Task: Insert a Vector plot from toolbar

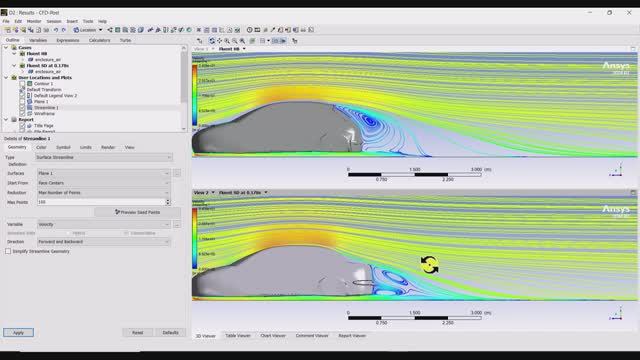Action: (110, 30)
